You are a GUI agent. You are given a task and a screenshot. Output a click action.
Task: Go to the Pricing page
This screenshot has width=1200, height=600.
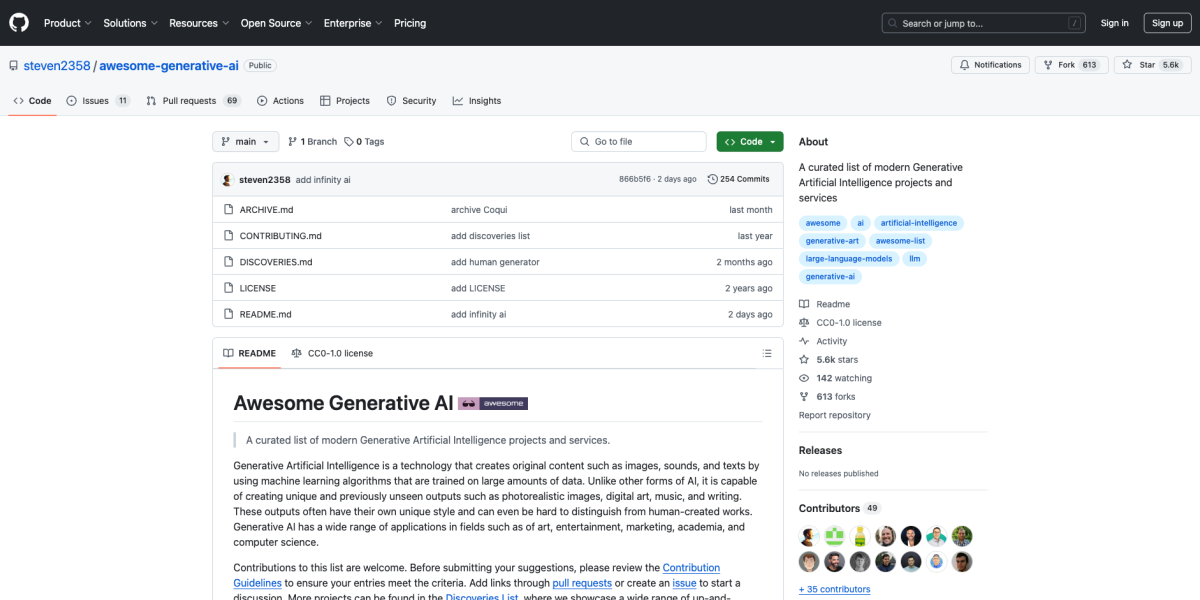[x=410, y=23]
